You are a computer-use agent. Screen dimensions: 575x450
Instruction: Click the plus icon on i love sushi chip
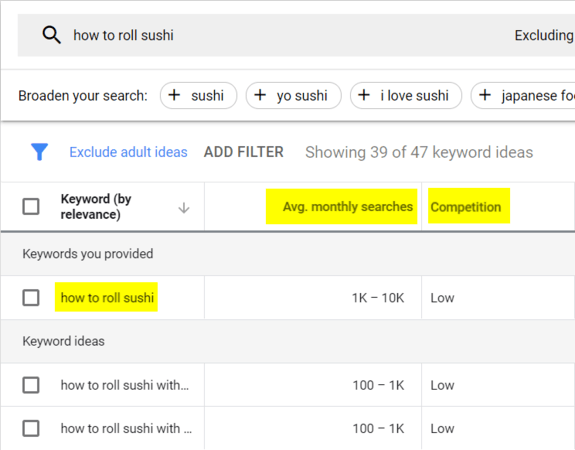(x=364, y=95)
